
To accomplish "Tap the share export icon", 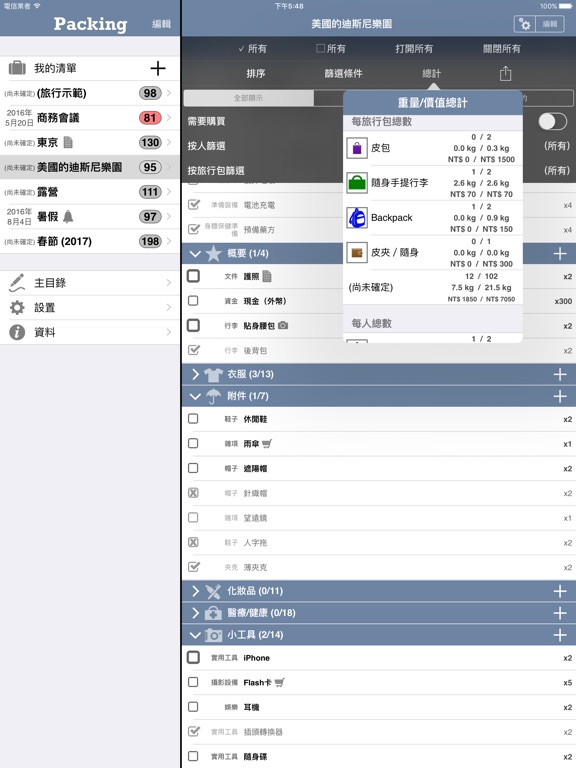I will 505,73.
